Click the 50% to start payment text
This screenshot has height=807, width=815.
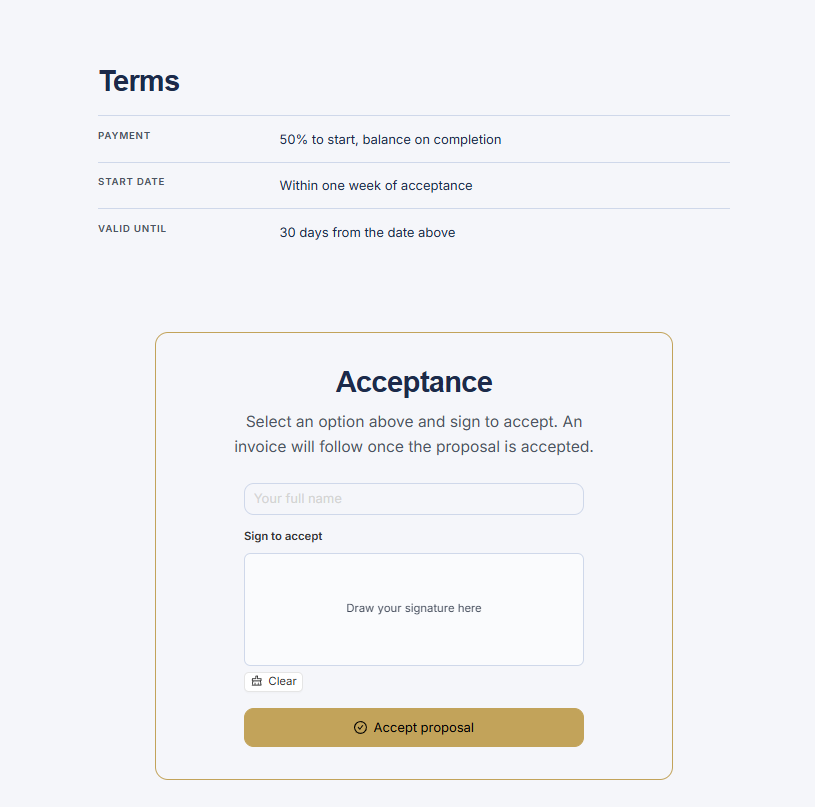390,140
